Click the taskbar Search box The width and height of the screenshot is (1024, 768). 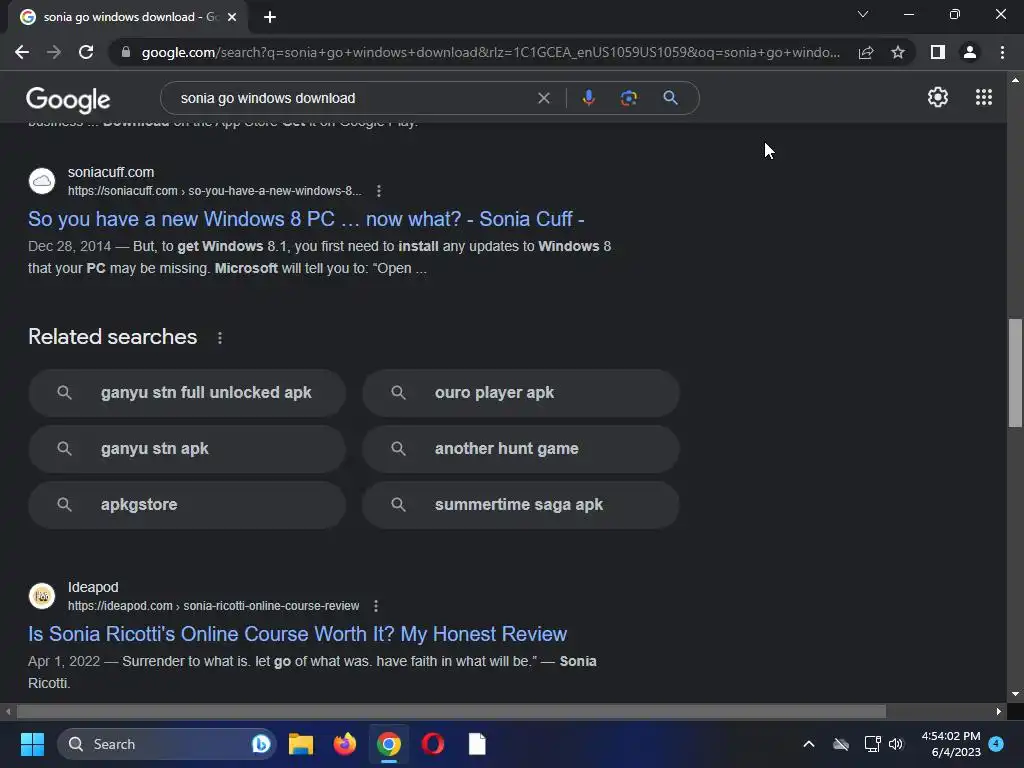(x=167, y=744)
